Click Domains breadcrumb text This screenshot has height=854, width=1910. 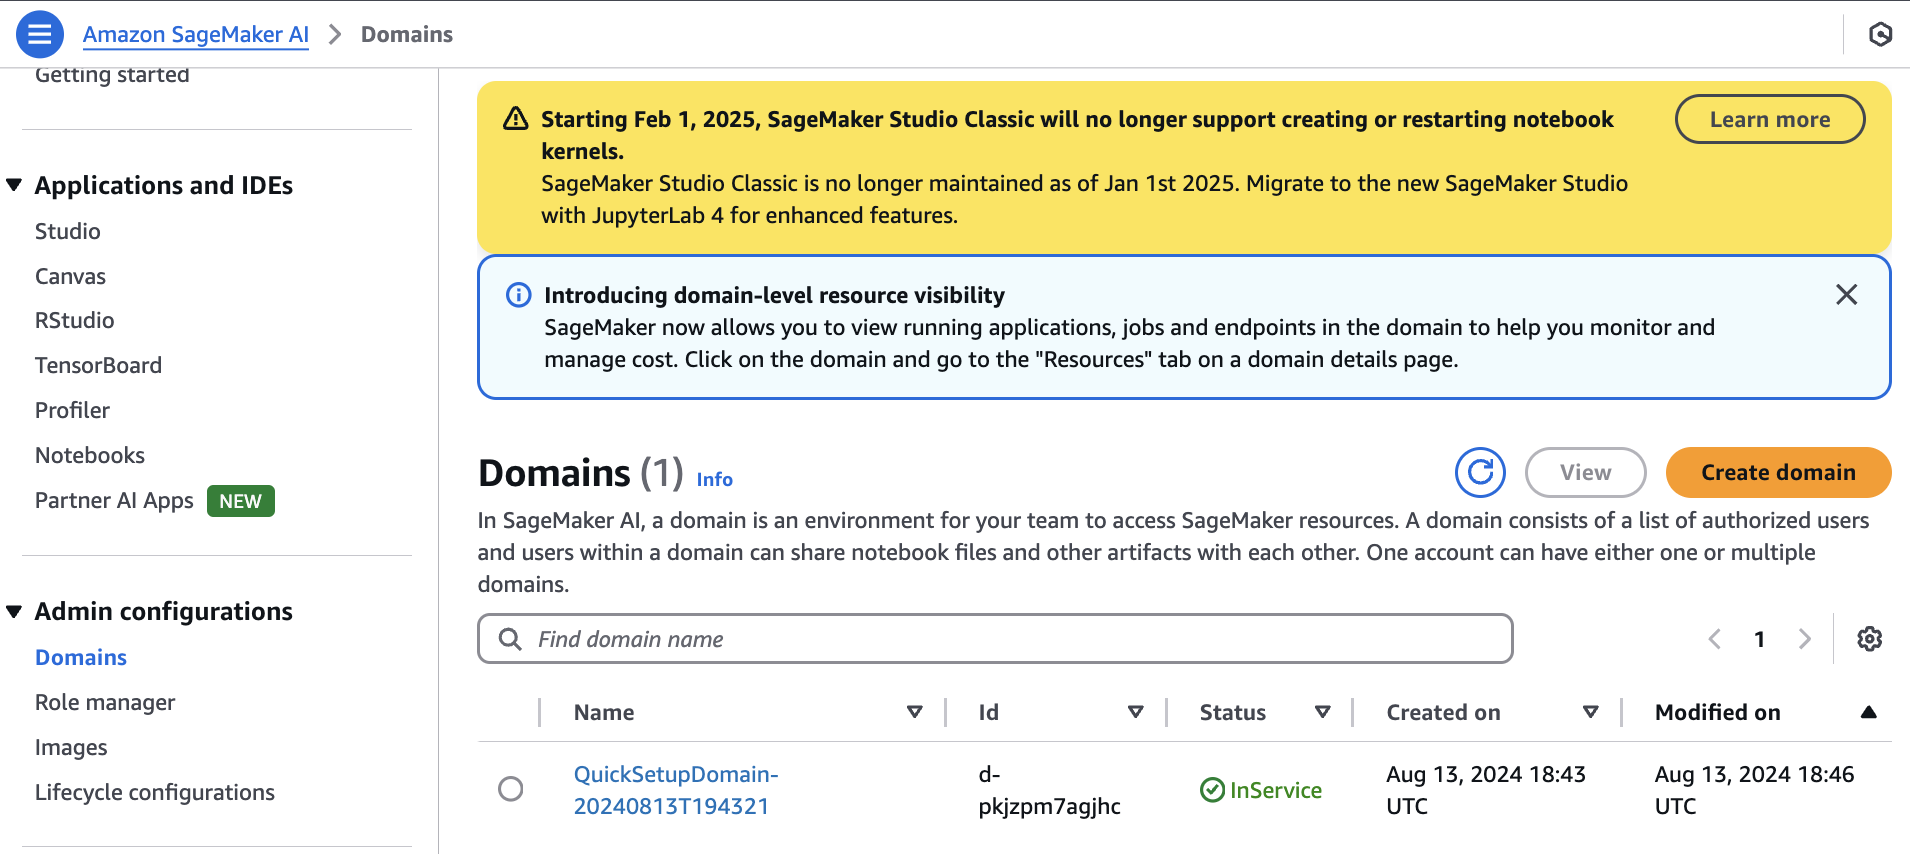pyautogui.click(x=407, y=34)
